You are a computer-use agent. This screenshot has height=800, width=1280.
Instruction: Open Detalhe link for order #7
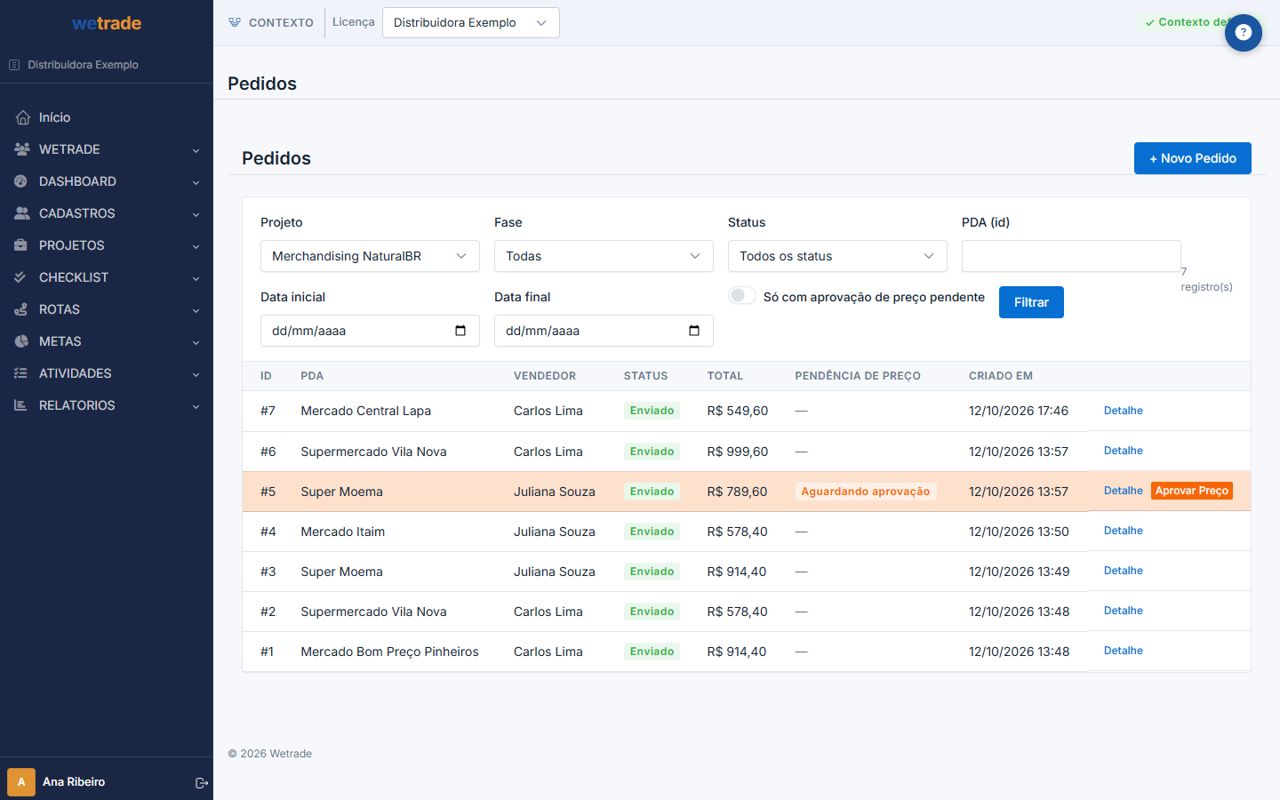[1123, 411]
